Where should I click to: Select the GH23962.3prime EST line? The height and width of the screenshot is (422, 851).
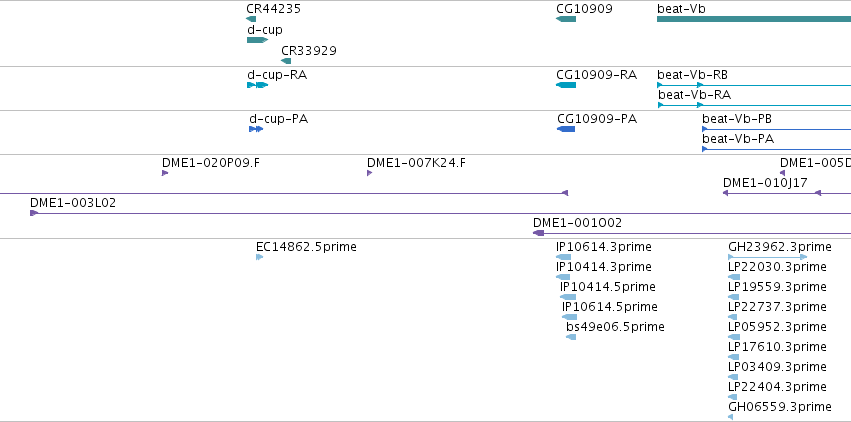(767, 257)
